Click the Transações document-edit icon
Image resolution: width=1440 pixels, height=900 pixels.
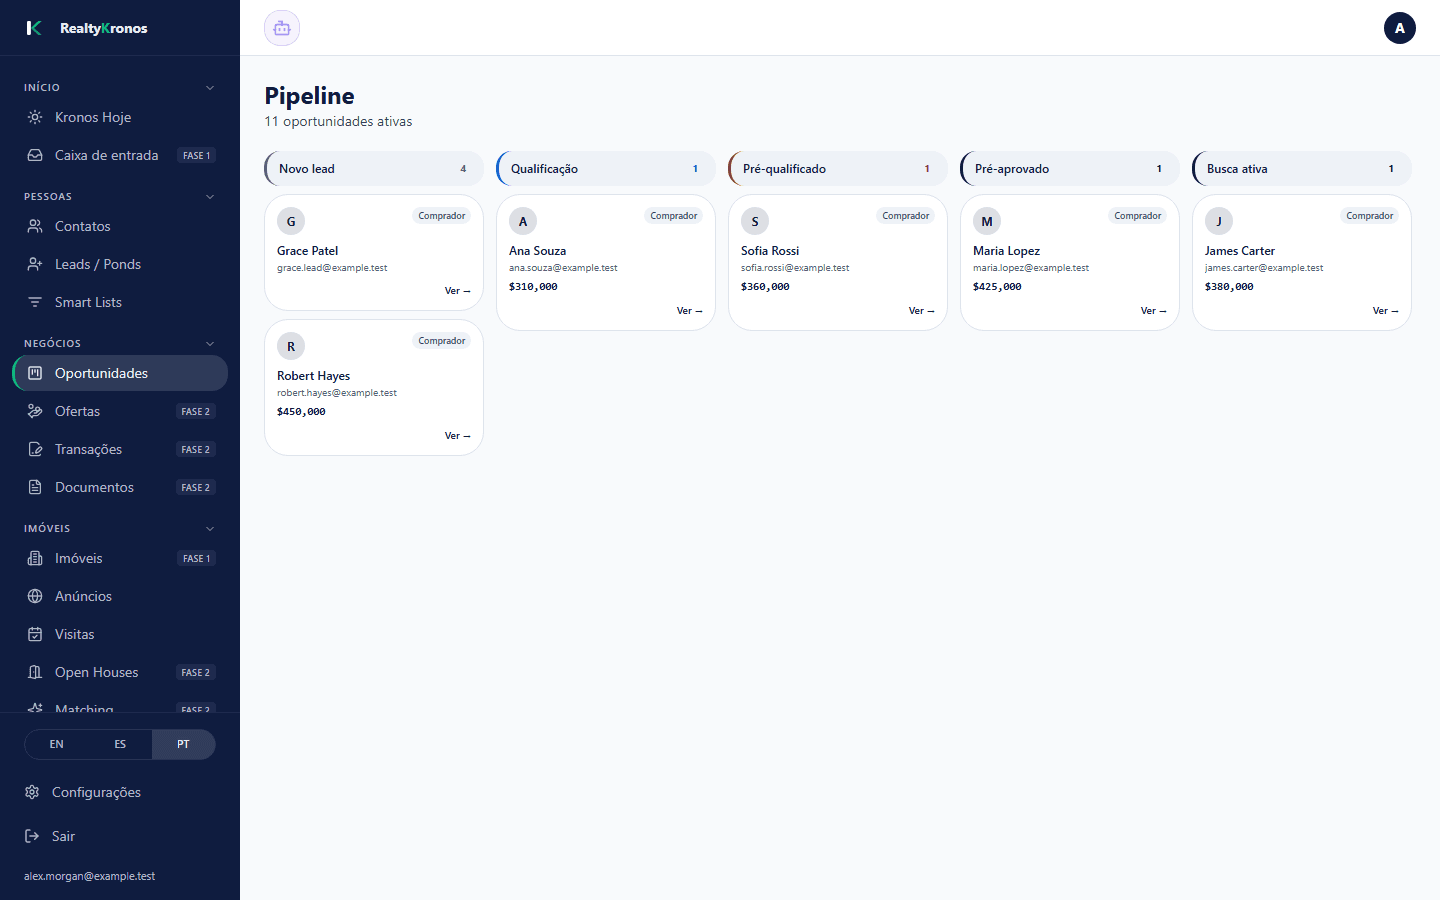click(x=35, y=449)
